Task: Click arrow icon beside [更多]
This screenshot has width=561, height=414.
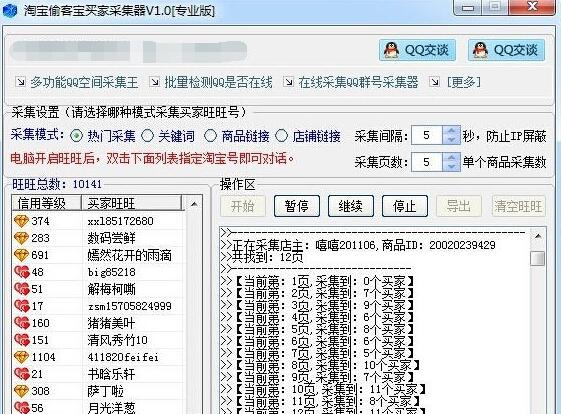Action: tap(434, 82)
